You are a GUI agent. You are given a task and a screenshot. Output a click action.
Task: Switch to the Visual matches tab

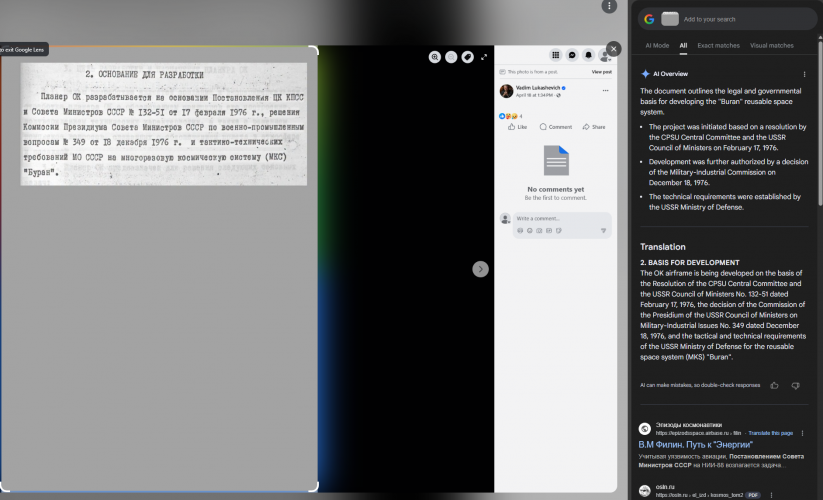pos(771,45)
